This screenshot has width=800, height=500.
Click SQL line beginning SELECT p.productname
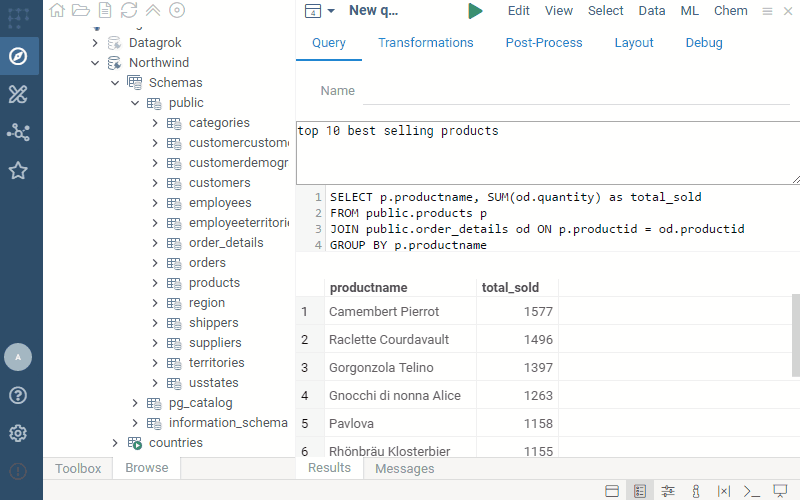tap(515, 197)
